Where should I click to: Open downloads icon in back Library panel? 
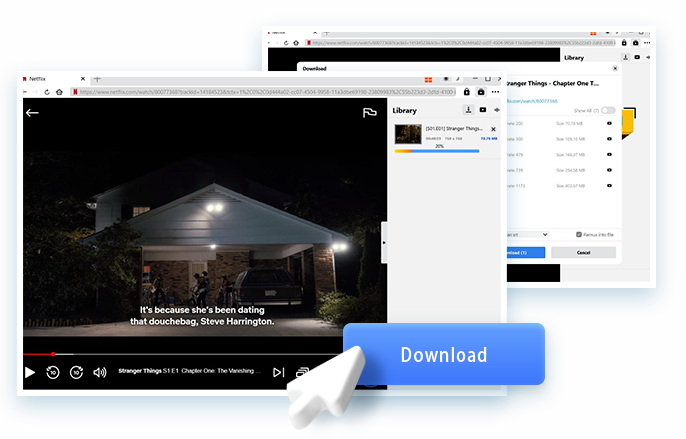[626, 57]
